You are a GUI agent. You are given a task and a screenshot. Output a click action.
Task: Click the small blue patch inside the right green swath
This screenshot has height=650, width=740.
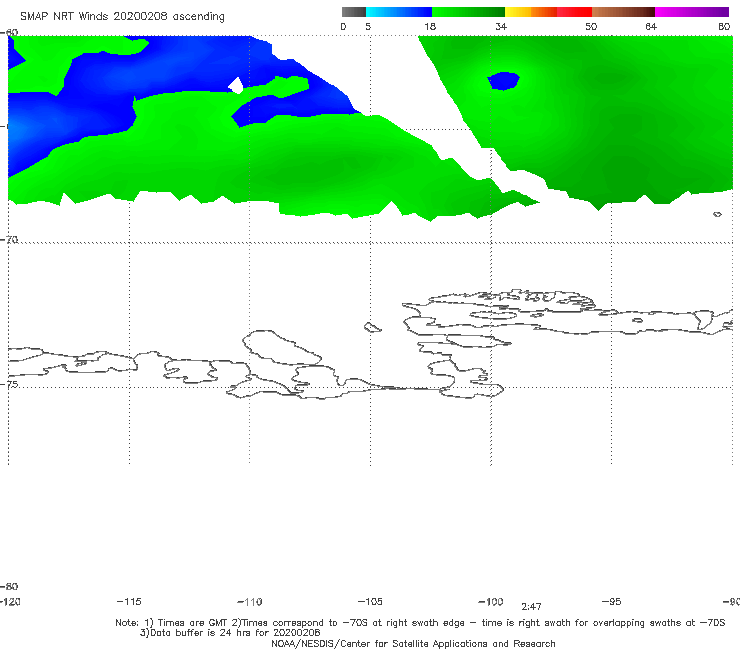coord(504,81)
